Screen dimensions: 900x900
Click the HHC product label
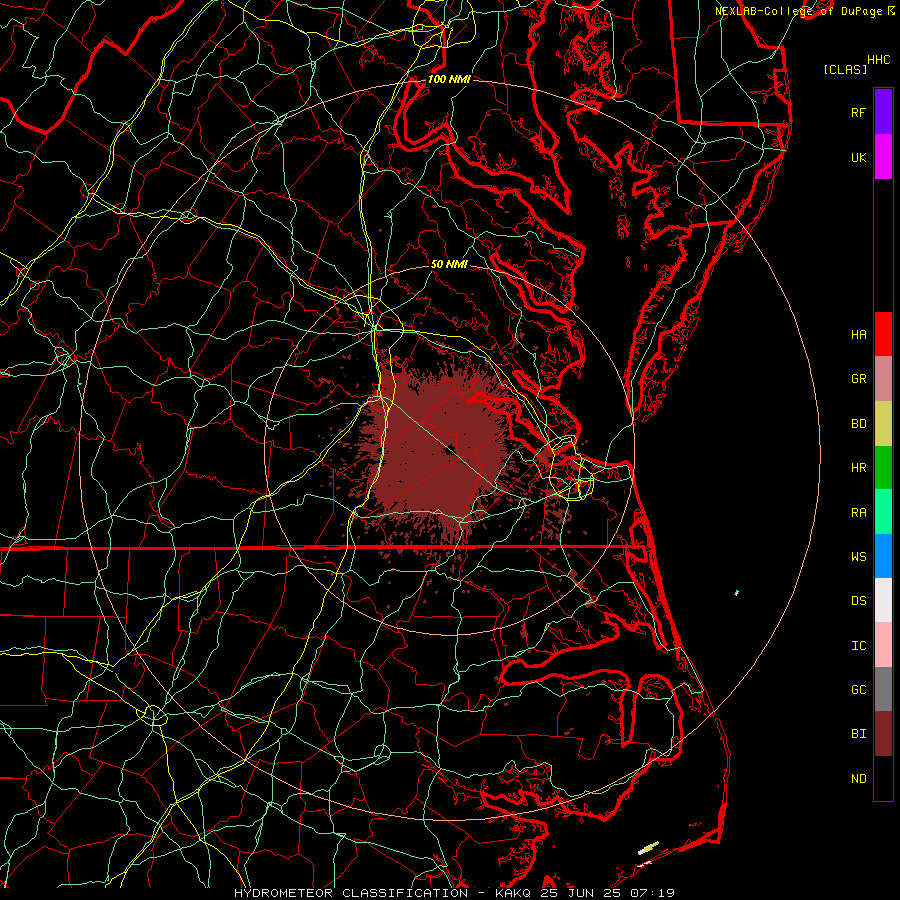pos(878,60)
